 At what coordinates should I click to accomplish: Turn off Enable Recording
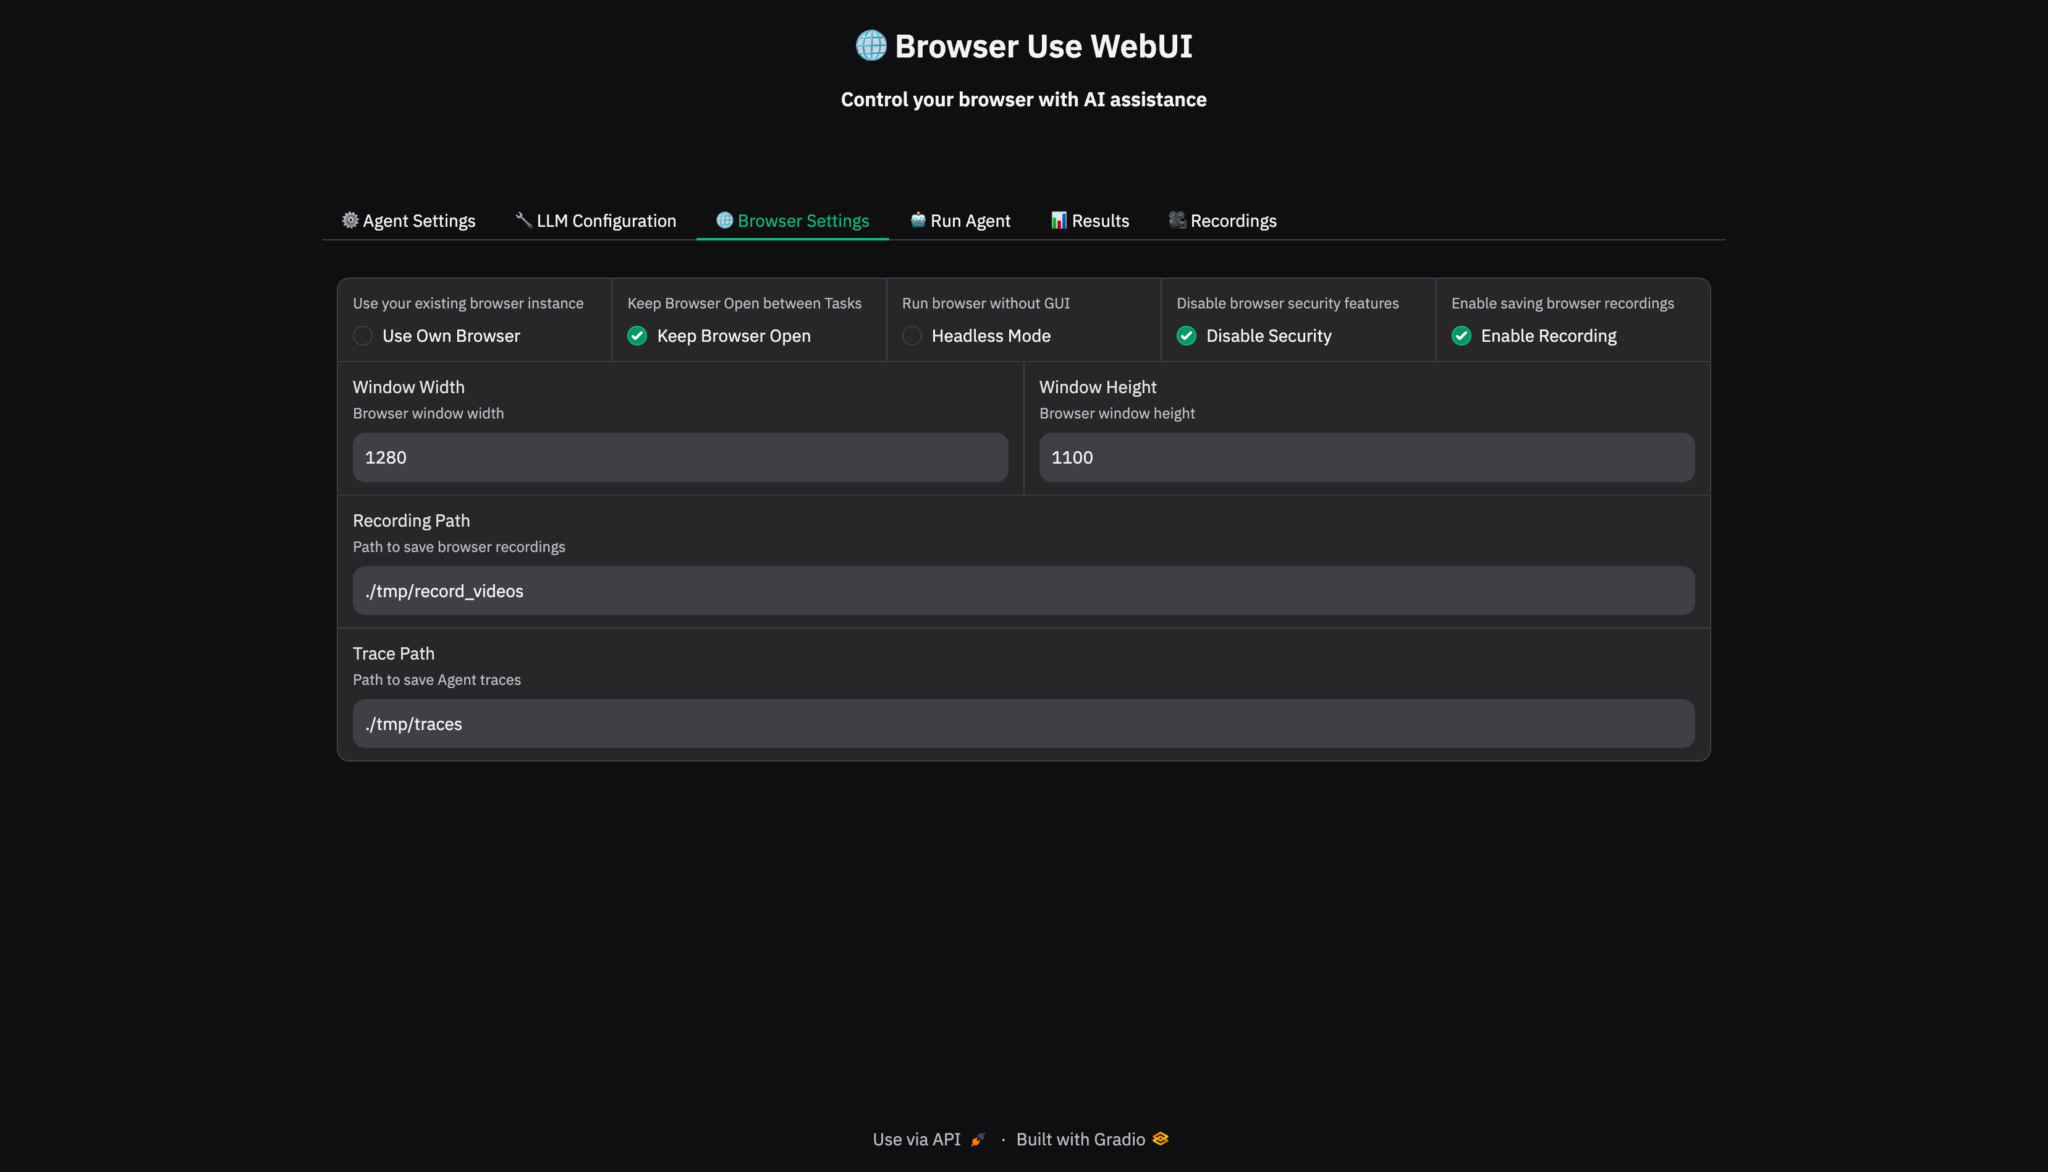tap(1461, 336)
